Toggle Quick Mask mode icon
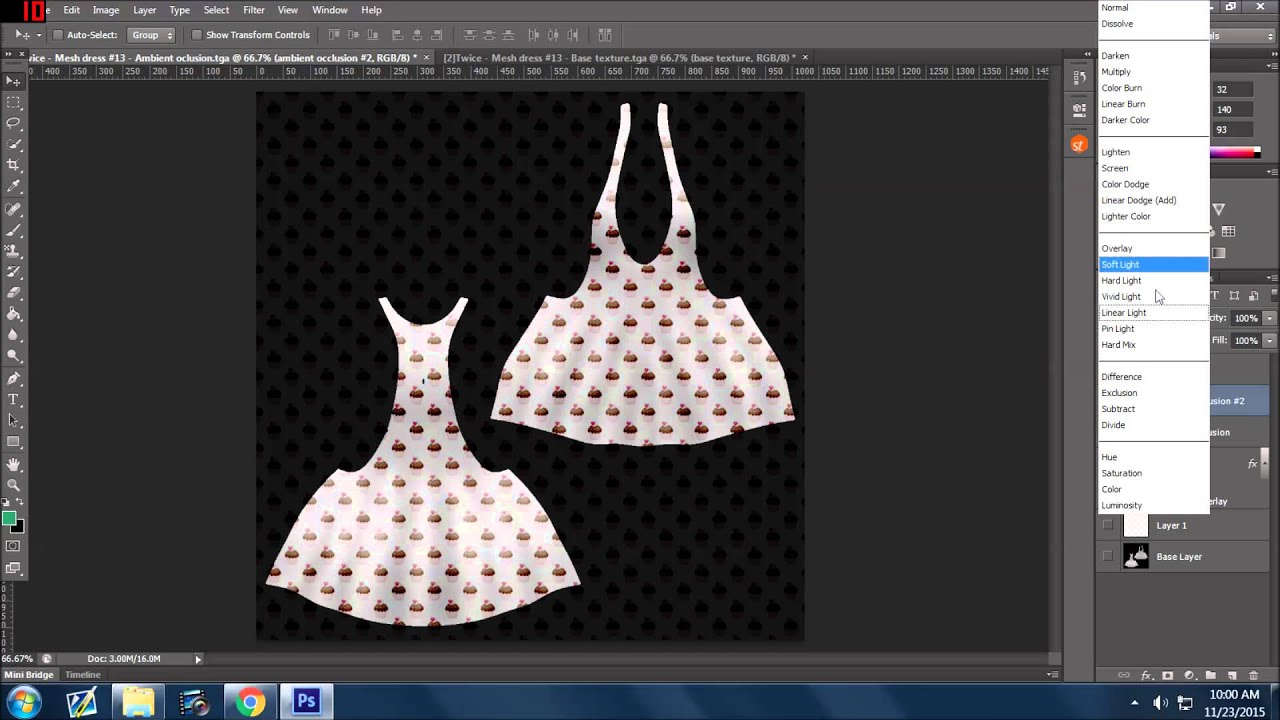 tap(13, 547)
